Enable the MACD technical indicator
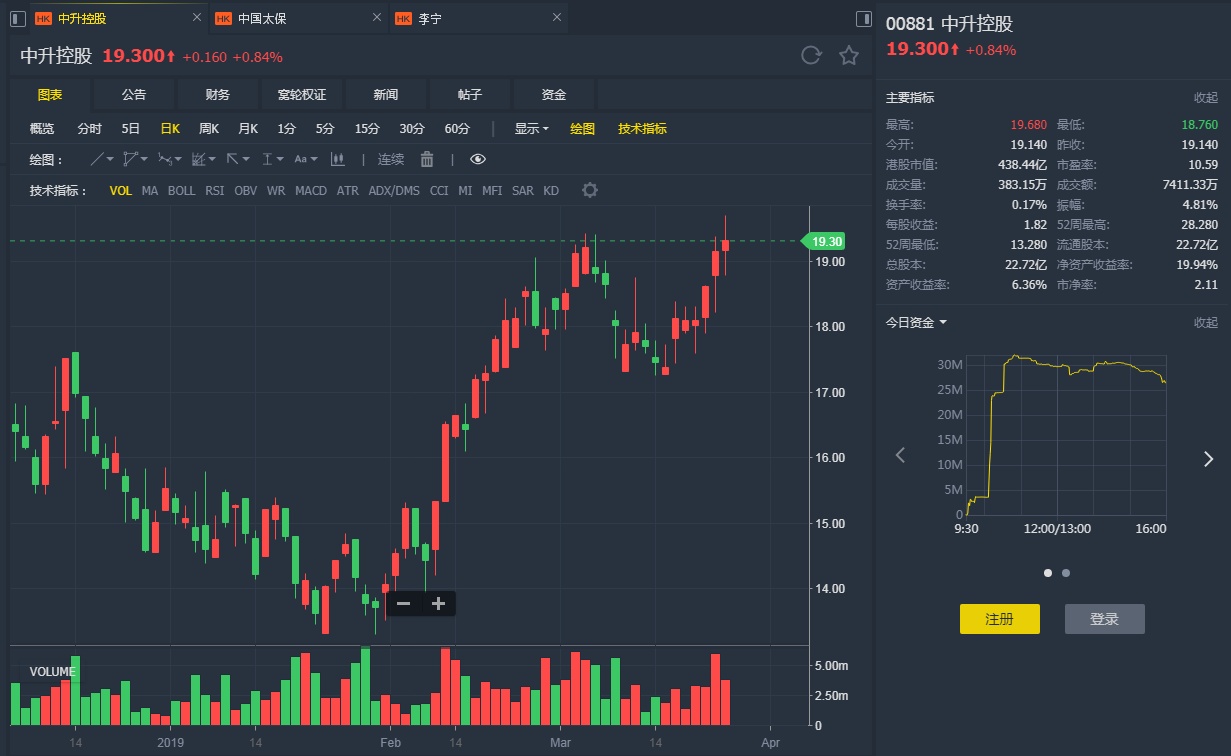 (311, 190)
